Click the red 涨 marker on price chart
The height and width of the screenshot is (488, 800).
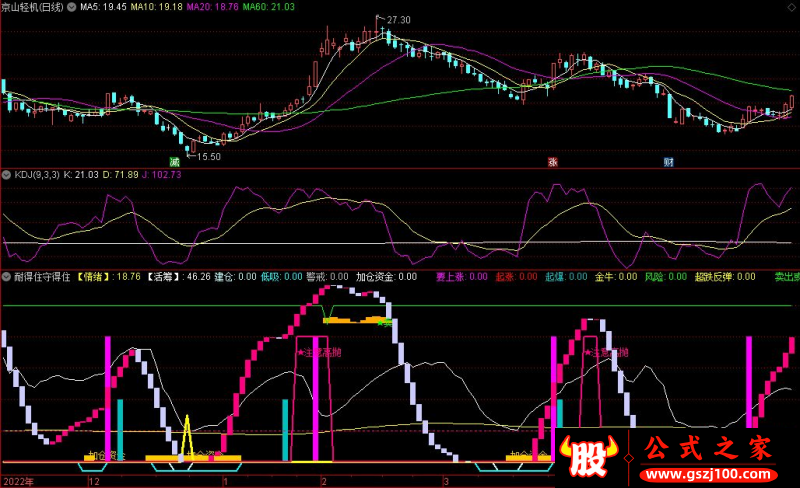[553, 162]
